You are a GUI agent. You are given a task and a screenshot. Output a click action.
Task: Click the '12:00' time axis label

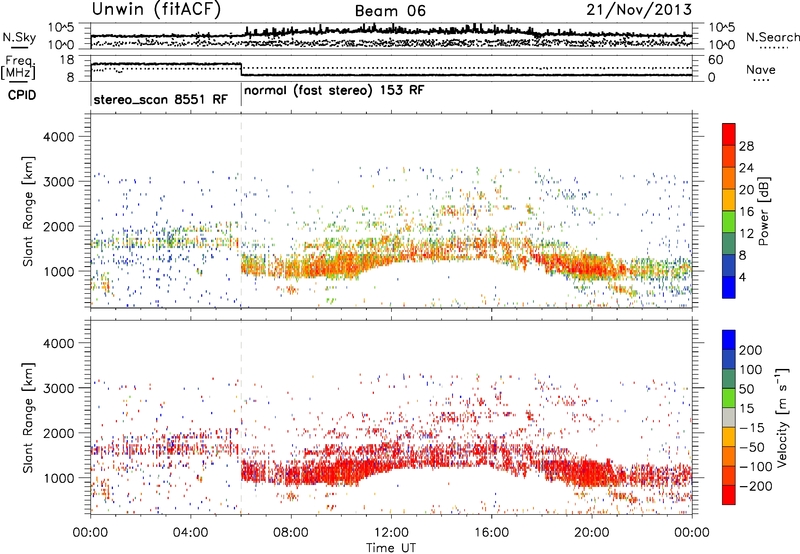coord(391,533)
